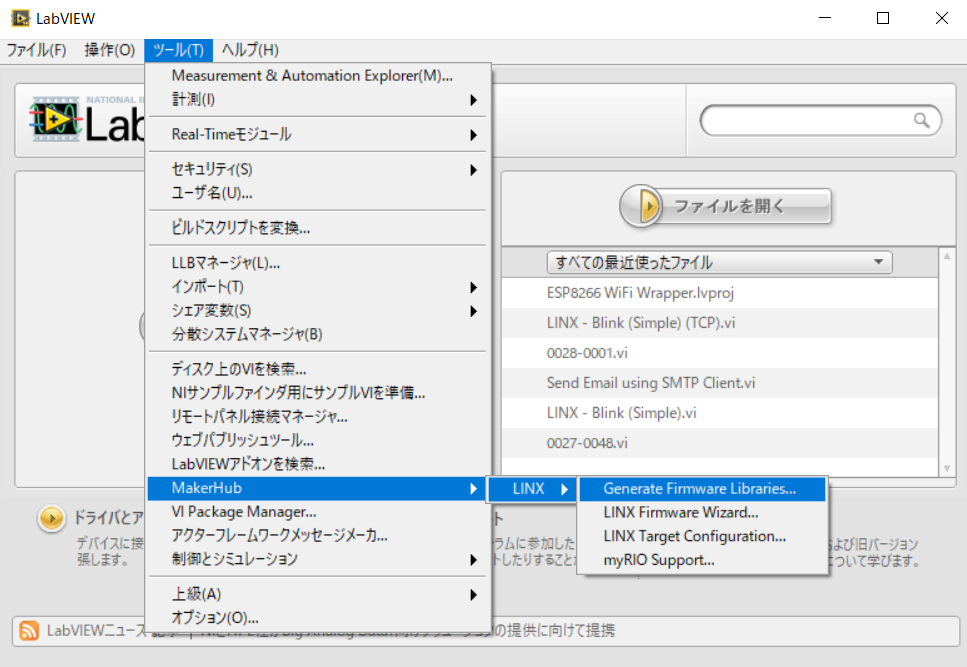Select Generate Firmware Libraries... item
The height and width of the screenshot is (667, 967).
coord(702,489)
